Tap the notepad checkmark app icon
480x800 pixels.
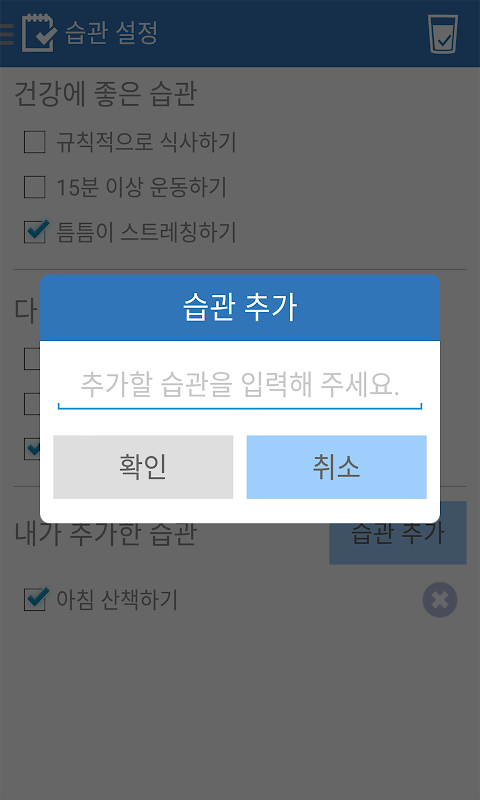click(x=39, y=33)
